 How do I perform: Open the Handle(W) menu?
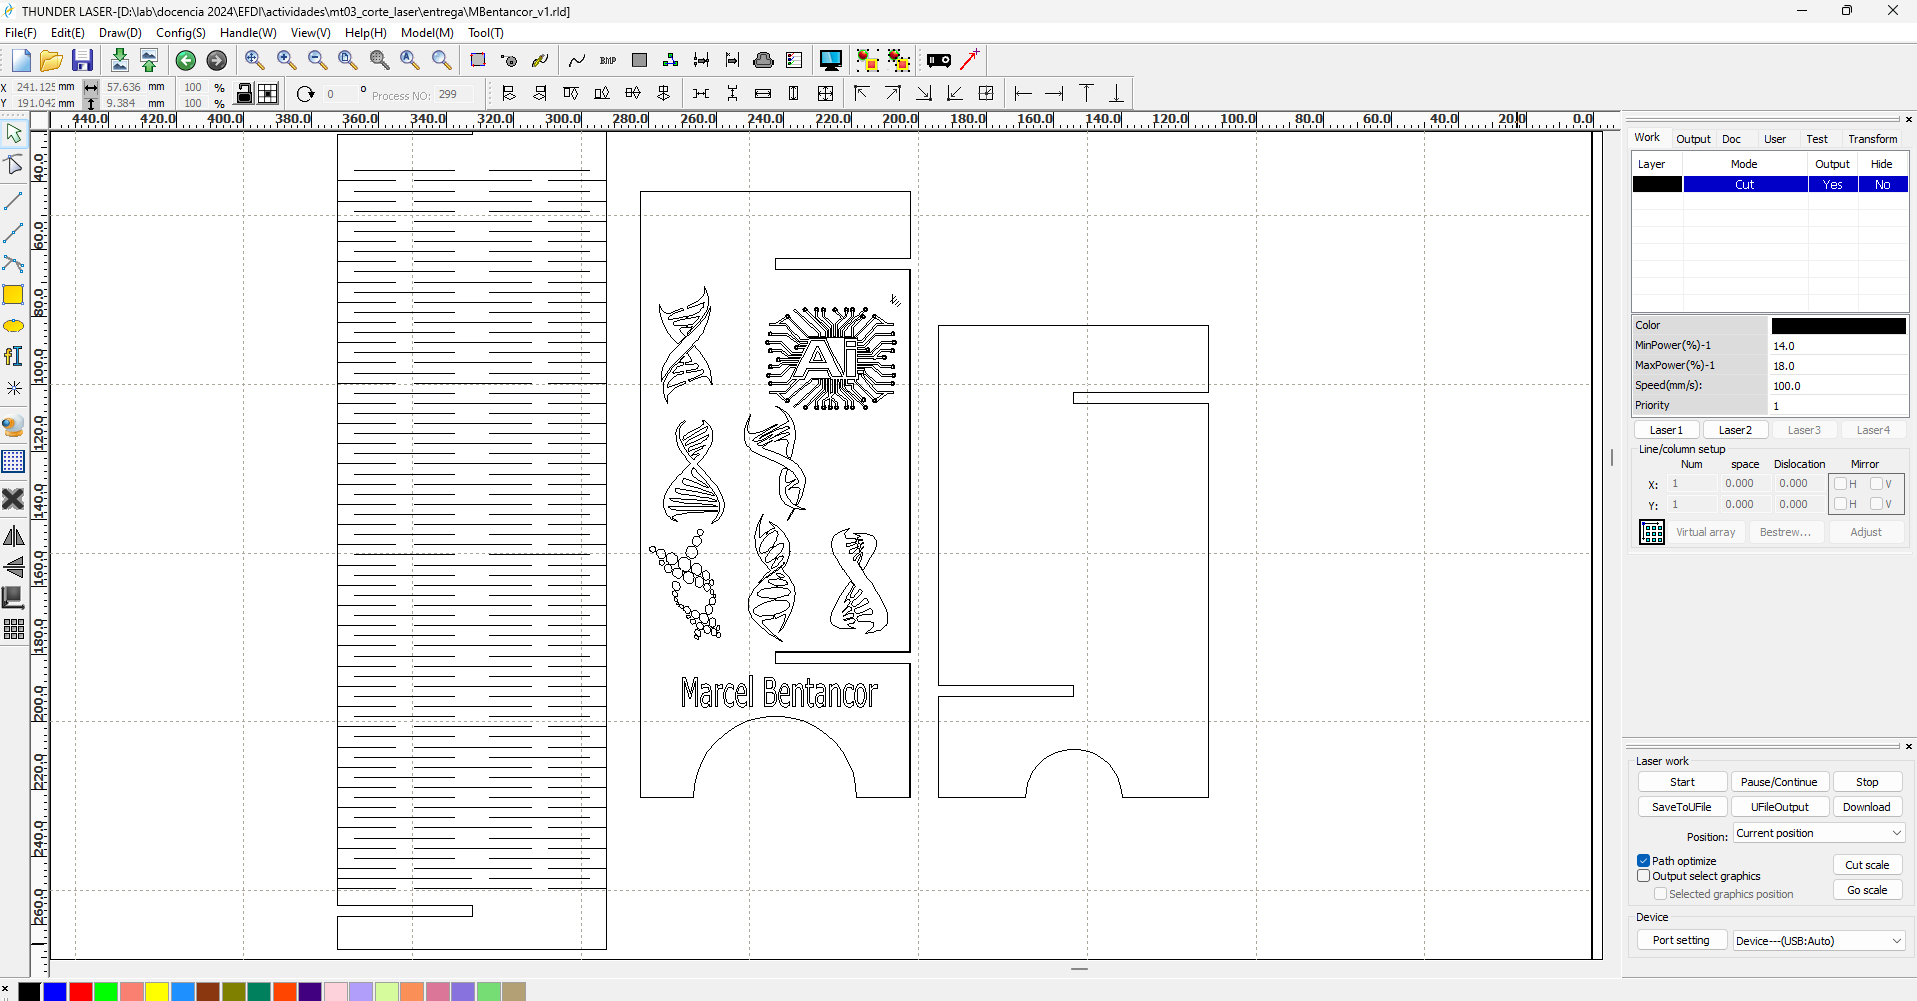click(x=248, y=33)
